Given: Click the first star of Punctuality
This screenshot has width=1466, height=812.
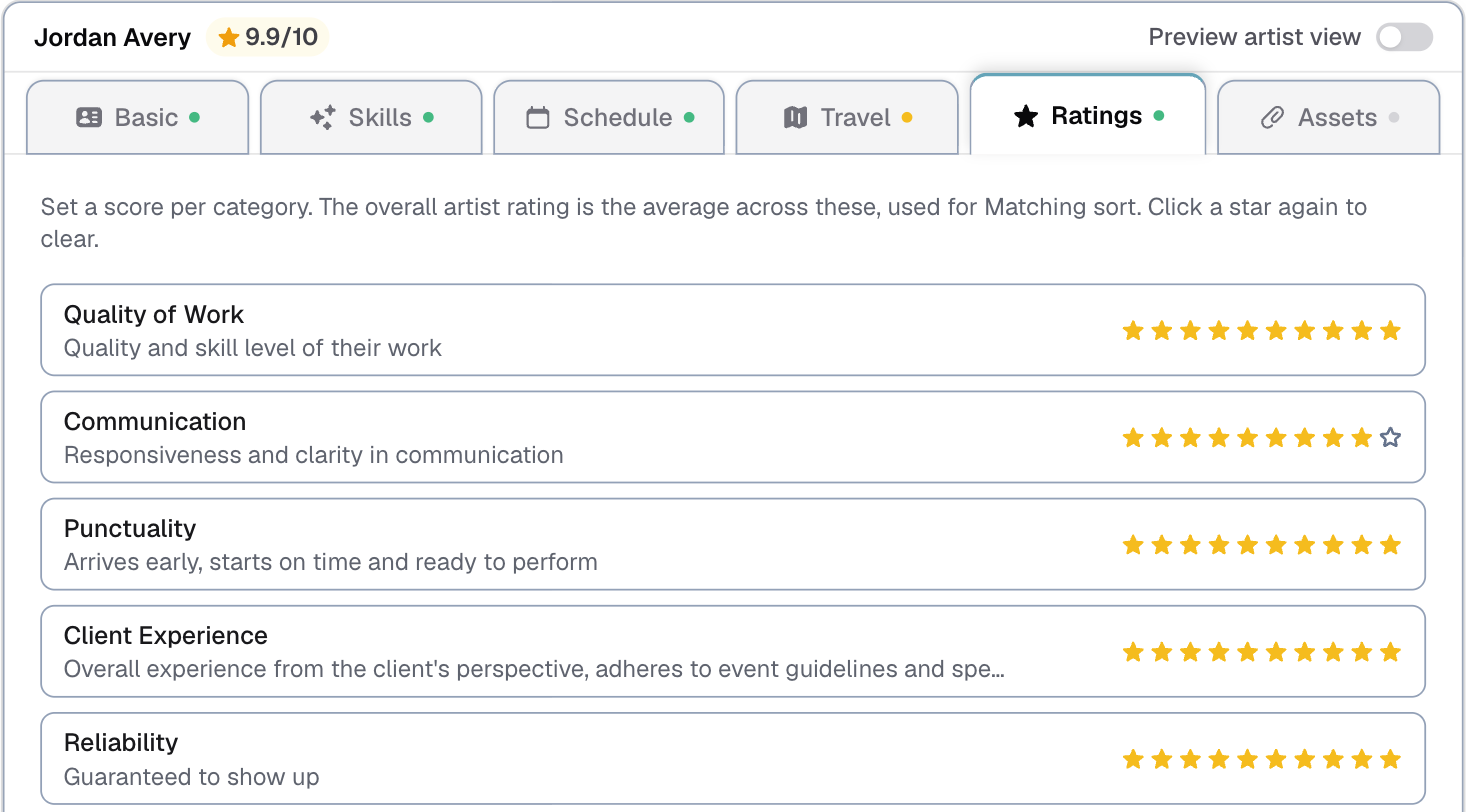Looking at the screenshot, I should 1133,545.
